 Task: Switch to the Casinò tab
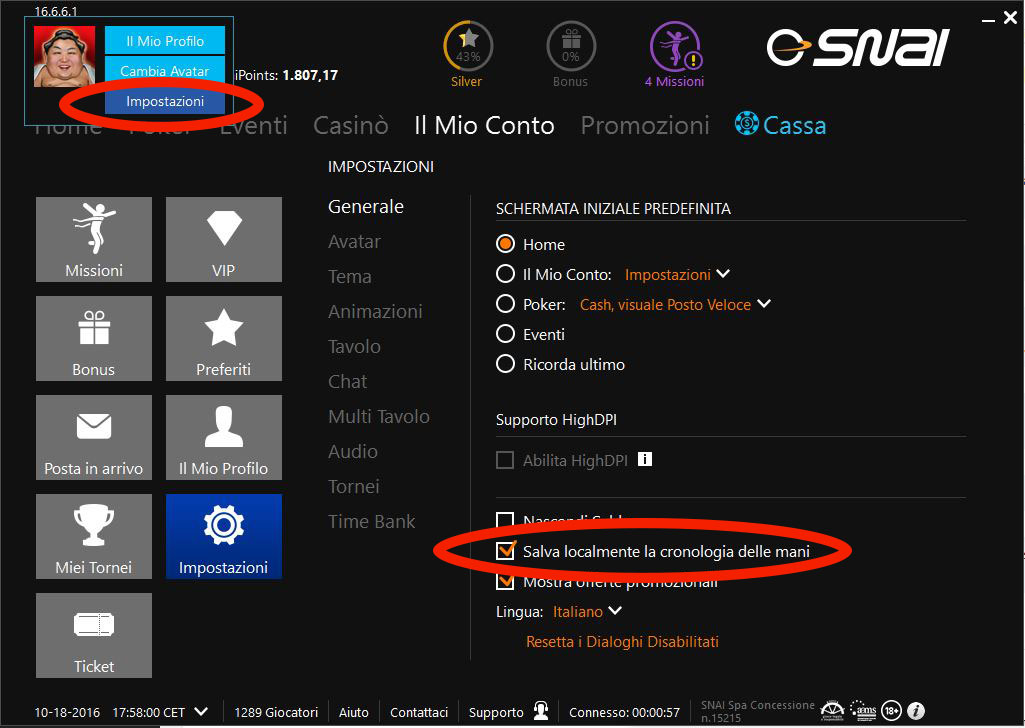click(350, 125)
